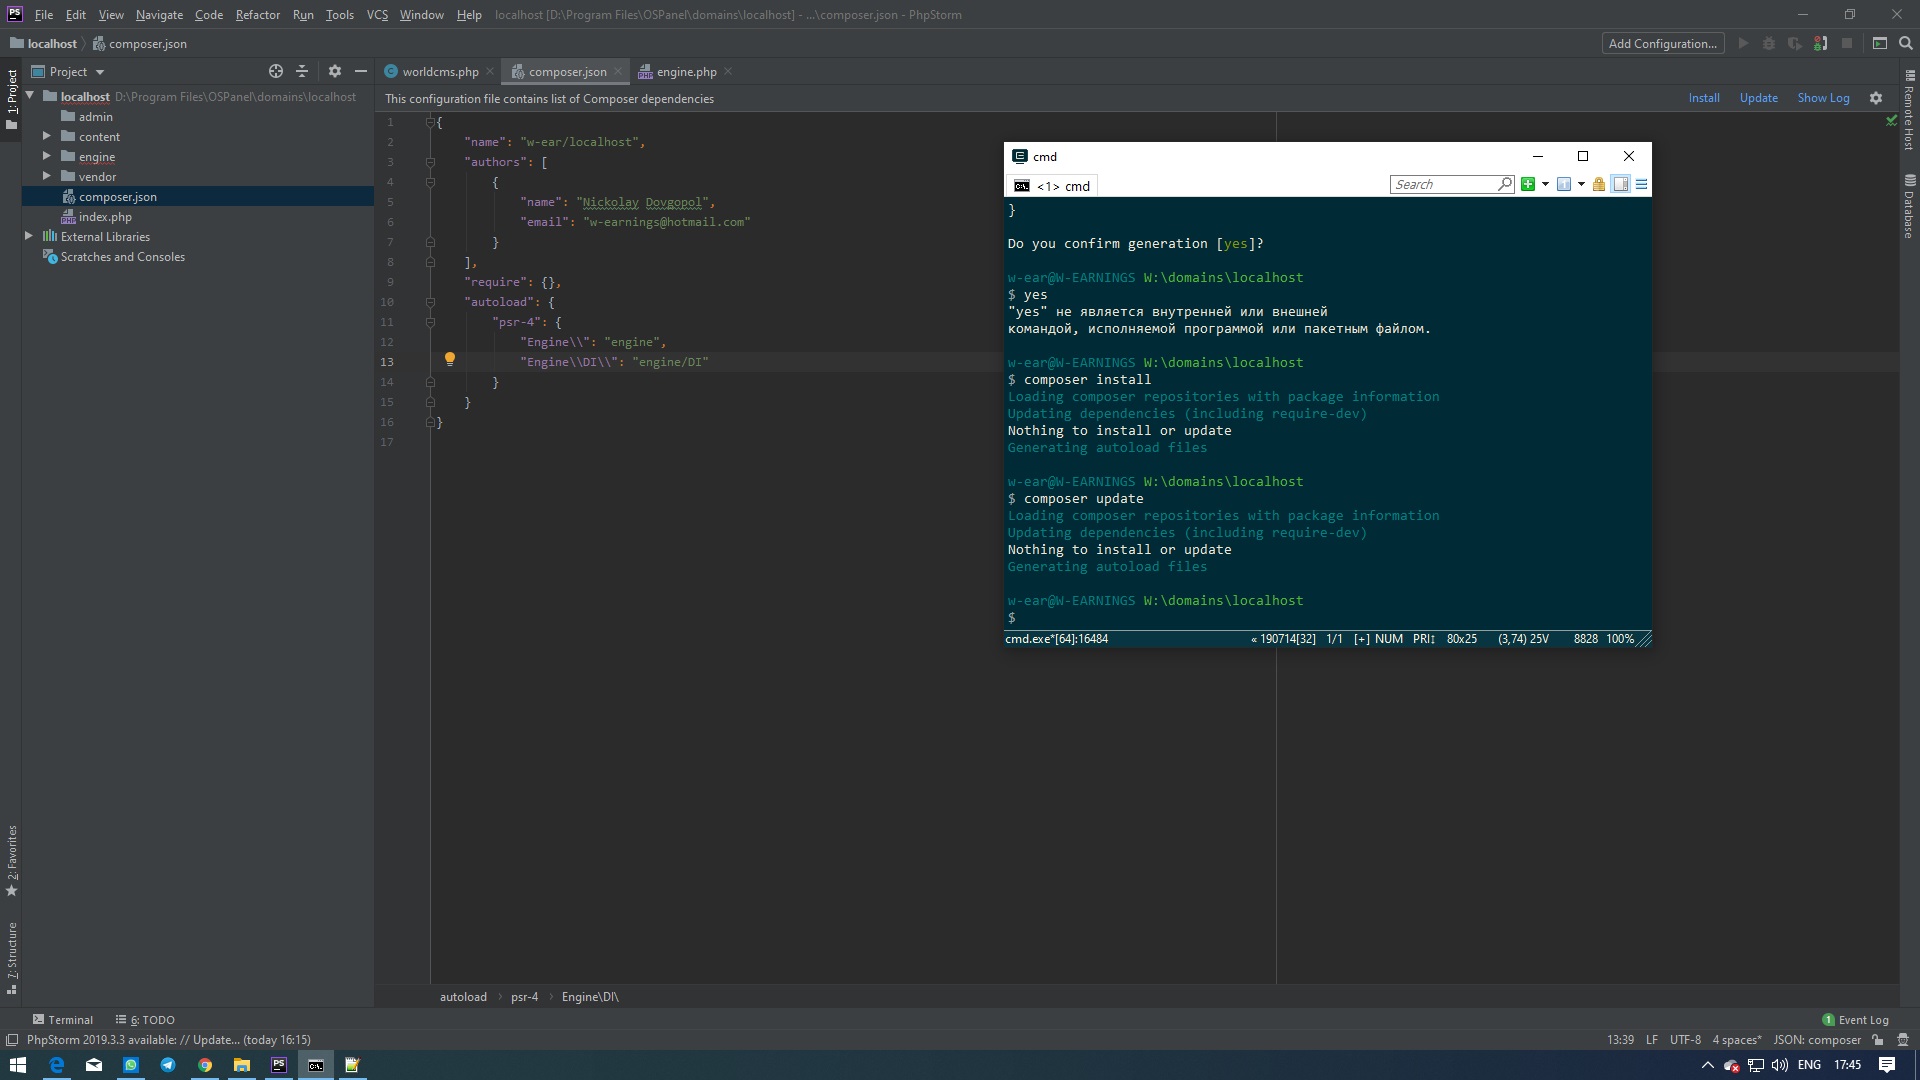1920x1080 pixels.
Task: Toggle fold marker at authors line
Action: tap(430, 162)
